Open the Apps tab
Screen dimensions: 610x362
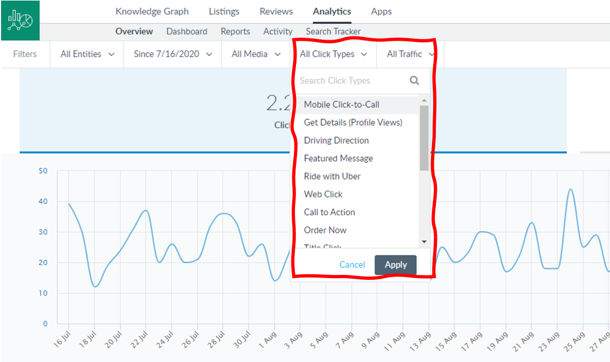pos(381,12)
